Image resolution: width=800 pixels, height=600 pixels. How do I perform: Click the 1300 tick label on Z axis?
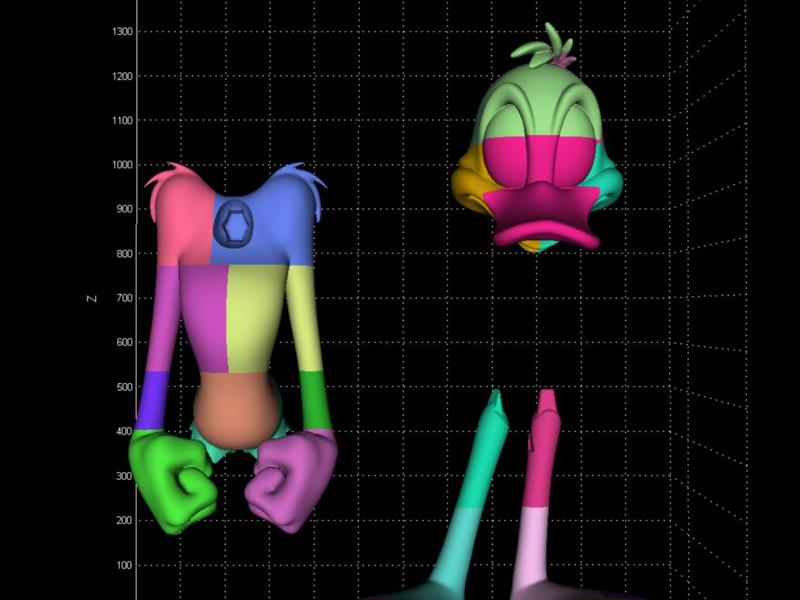[x=122, y=31]
